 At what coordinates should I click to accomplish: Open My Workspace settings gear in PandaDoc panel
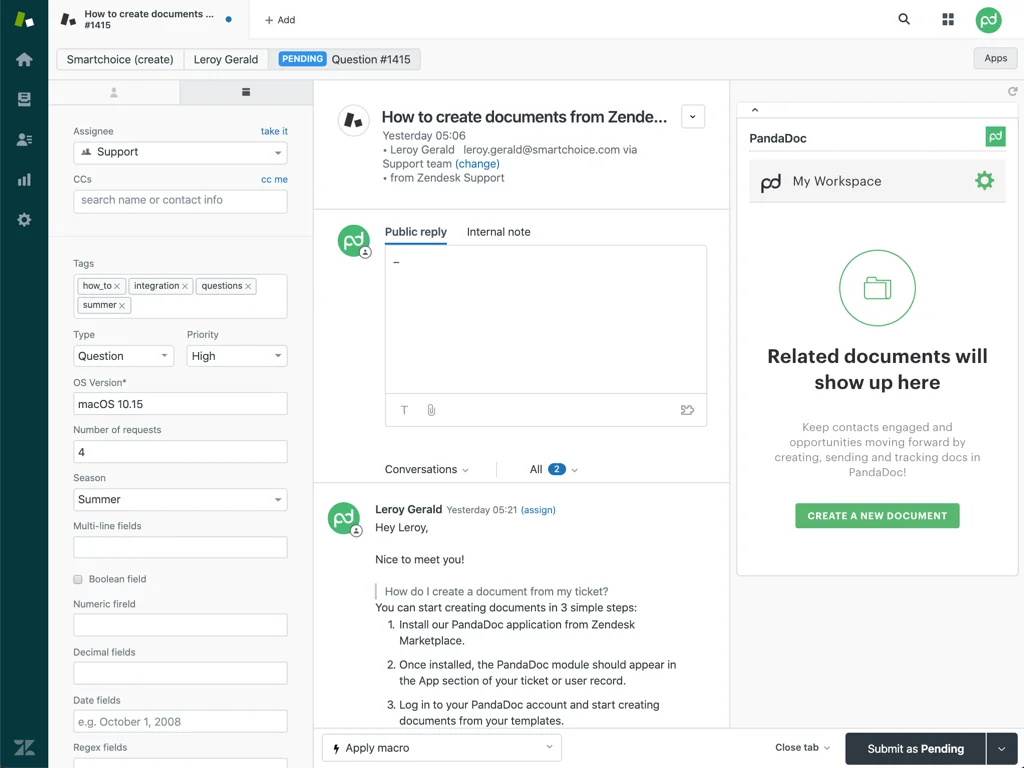984,181
